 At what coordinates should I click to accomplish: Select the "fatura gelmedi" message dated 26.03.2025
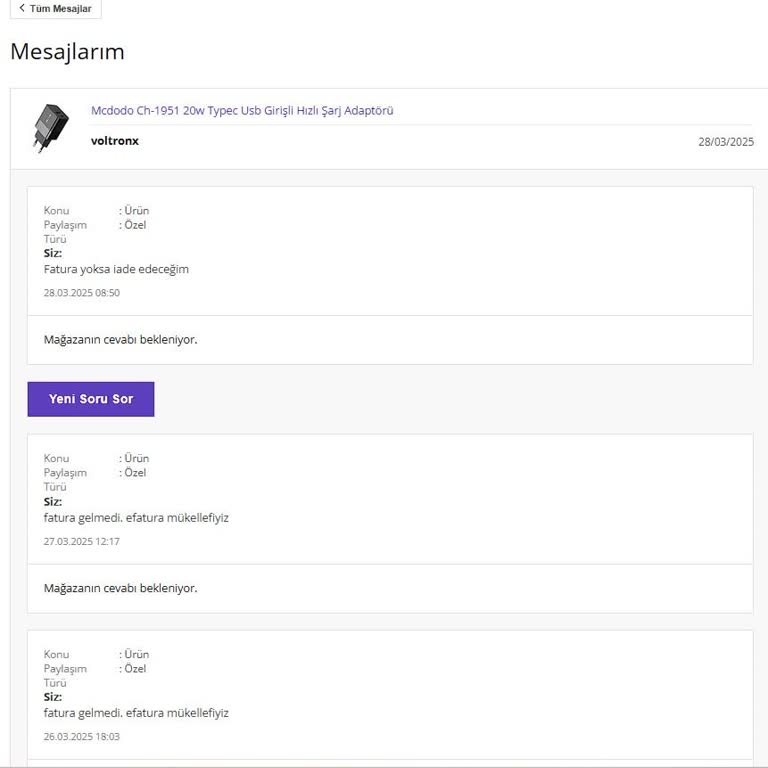click(136, 713)
